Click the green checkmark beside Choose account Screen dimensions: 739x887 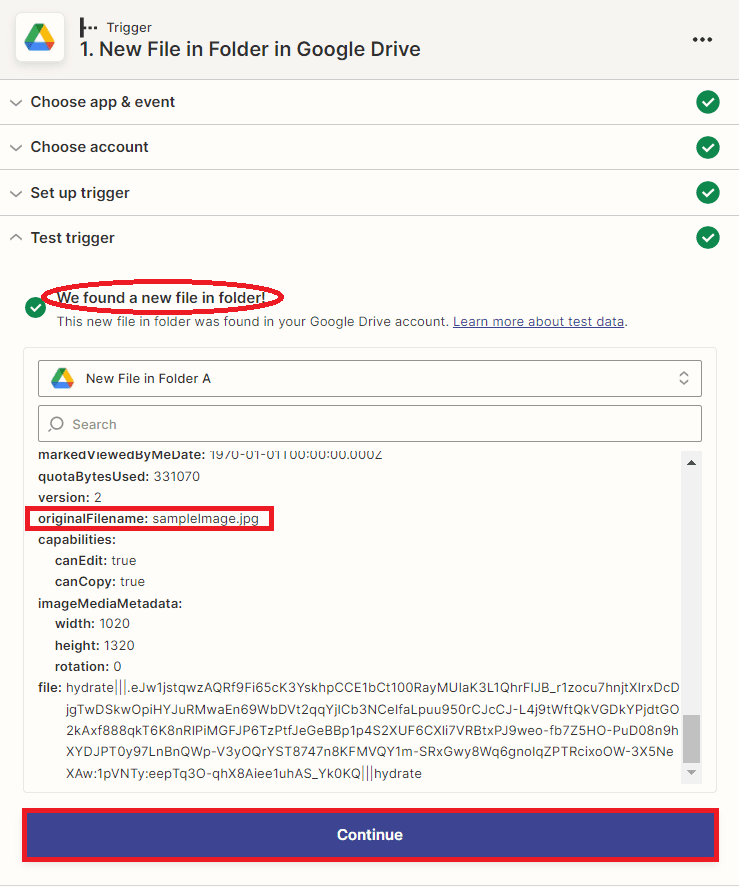(x=708, y=147)
